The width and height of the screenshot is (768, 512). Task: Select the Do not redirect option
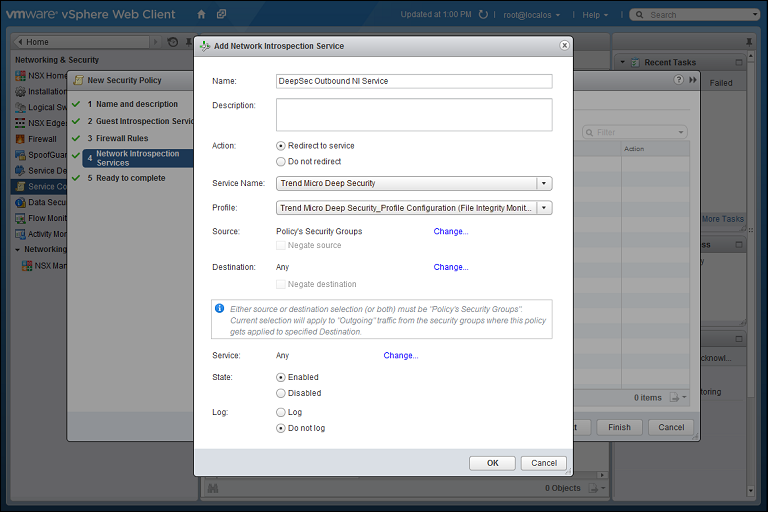[x=281, y=161]
